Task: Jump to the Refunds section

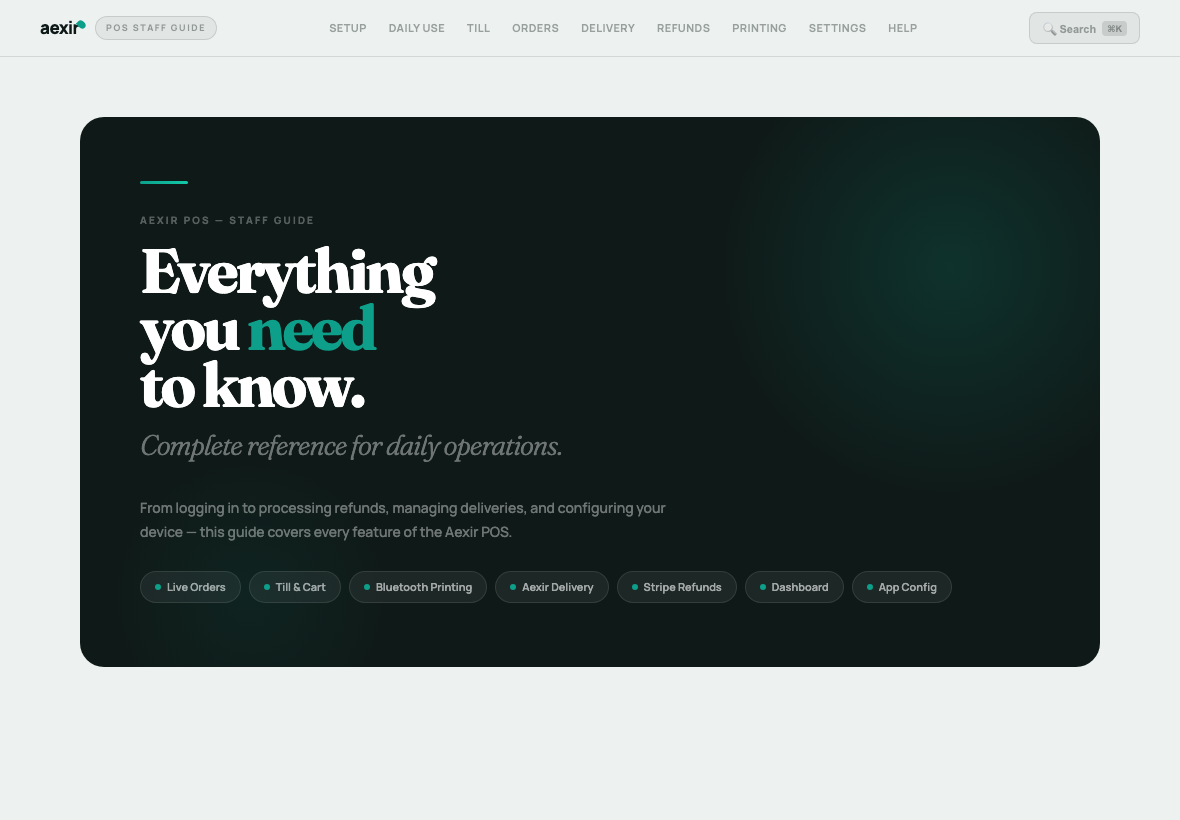Action: (683, 28)
